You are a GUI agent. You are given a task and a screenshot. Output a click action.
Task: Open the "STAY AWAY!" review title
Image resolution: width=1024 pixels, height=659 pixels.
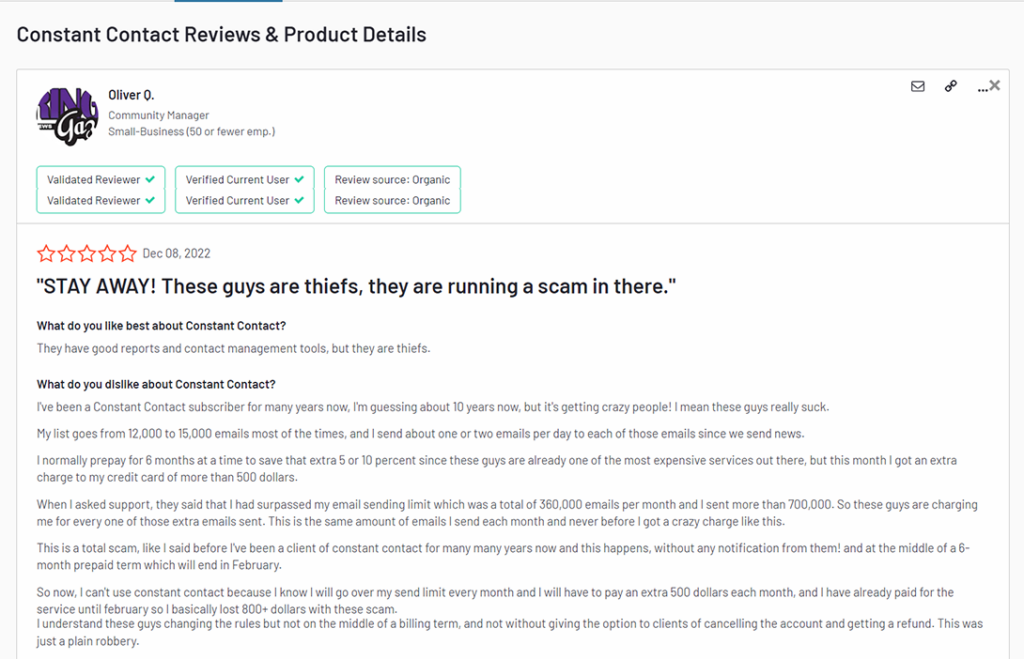tap(357, 287)
